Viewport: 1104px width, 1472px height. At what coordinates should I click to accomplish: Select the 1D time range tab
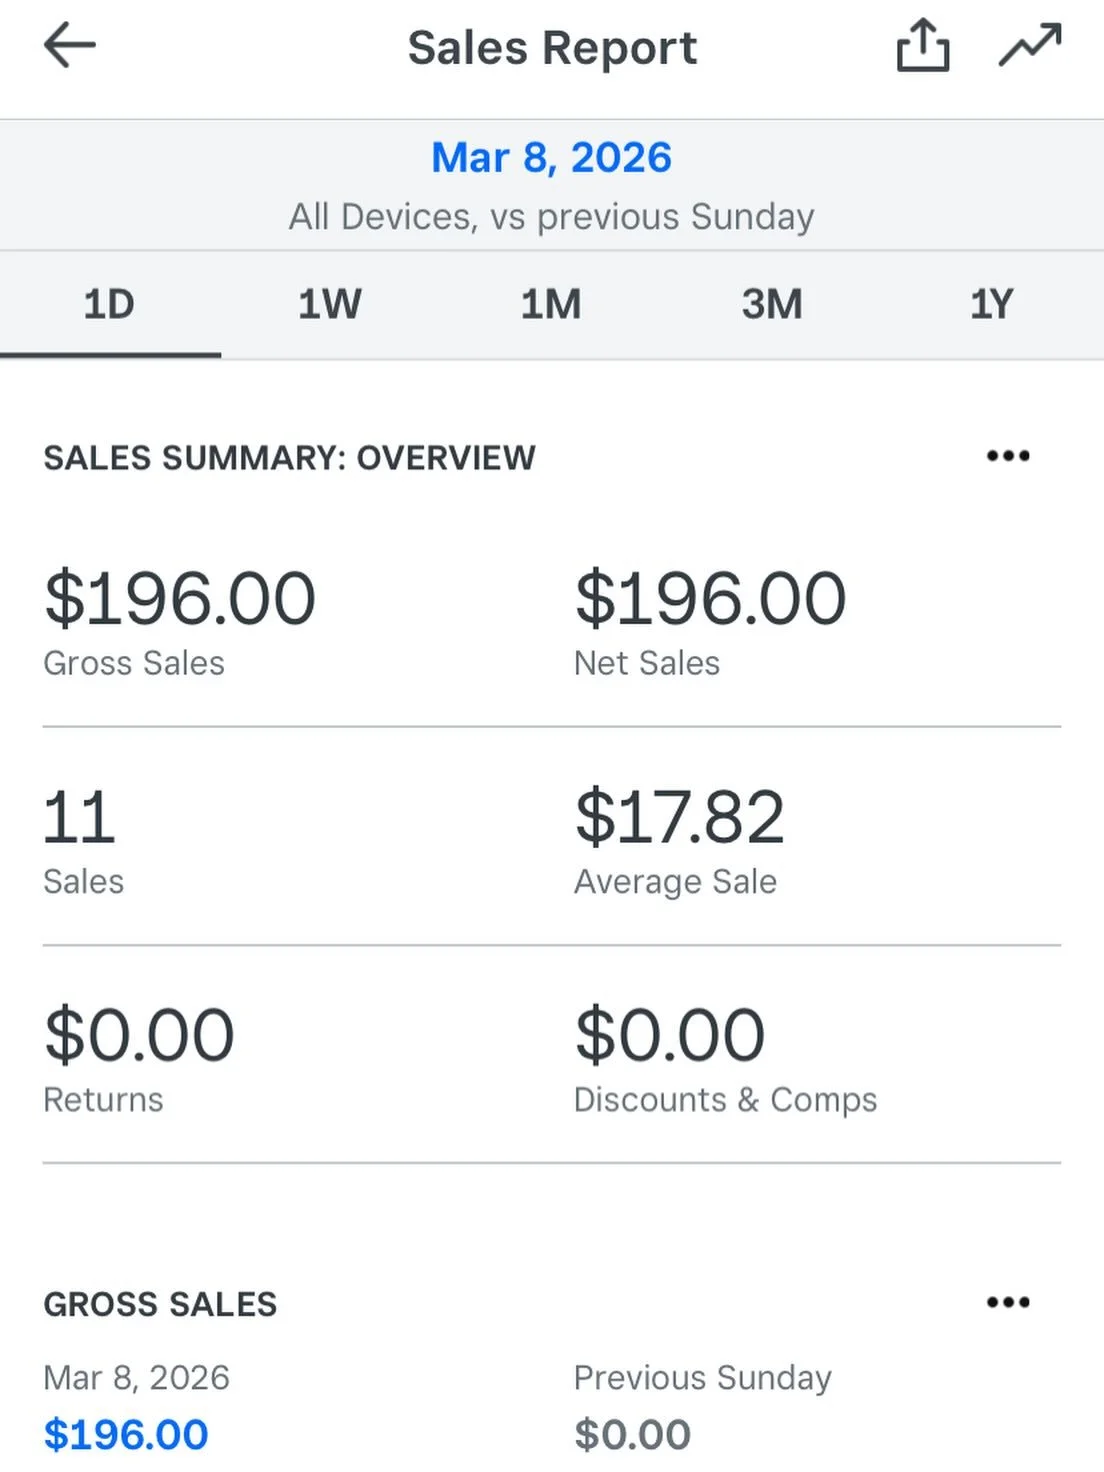[110, 304]
